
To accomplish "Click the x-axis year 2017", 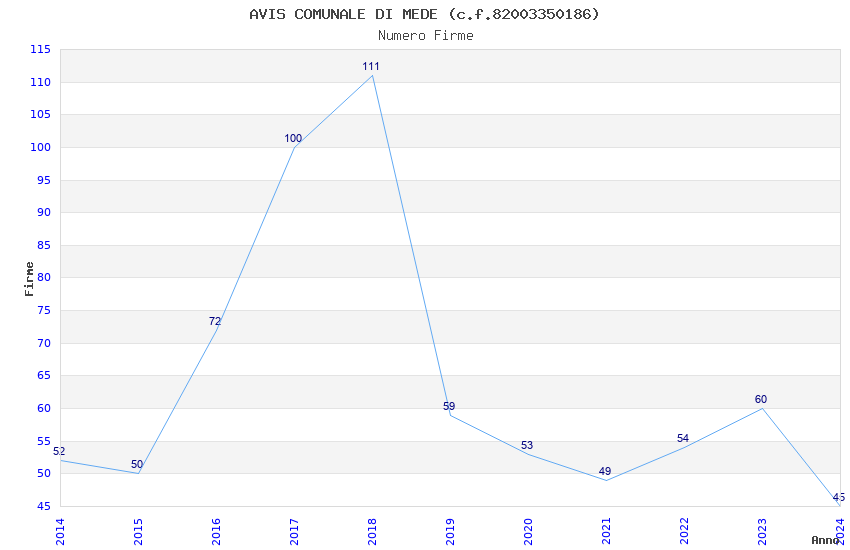I will pyautogui.click(x=294, y=532).
